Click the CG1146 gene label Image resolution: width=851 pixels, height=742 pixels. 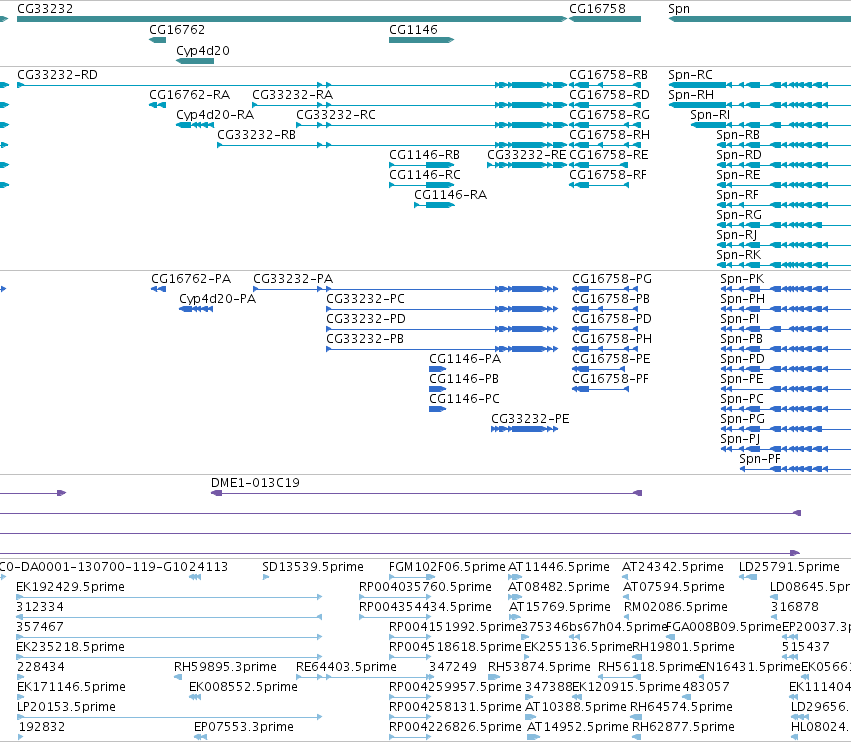(413, 30)
